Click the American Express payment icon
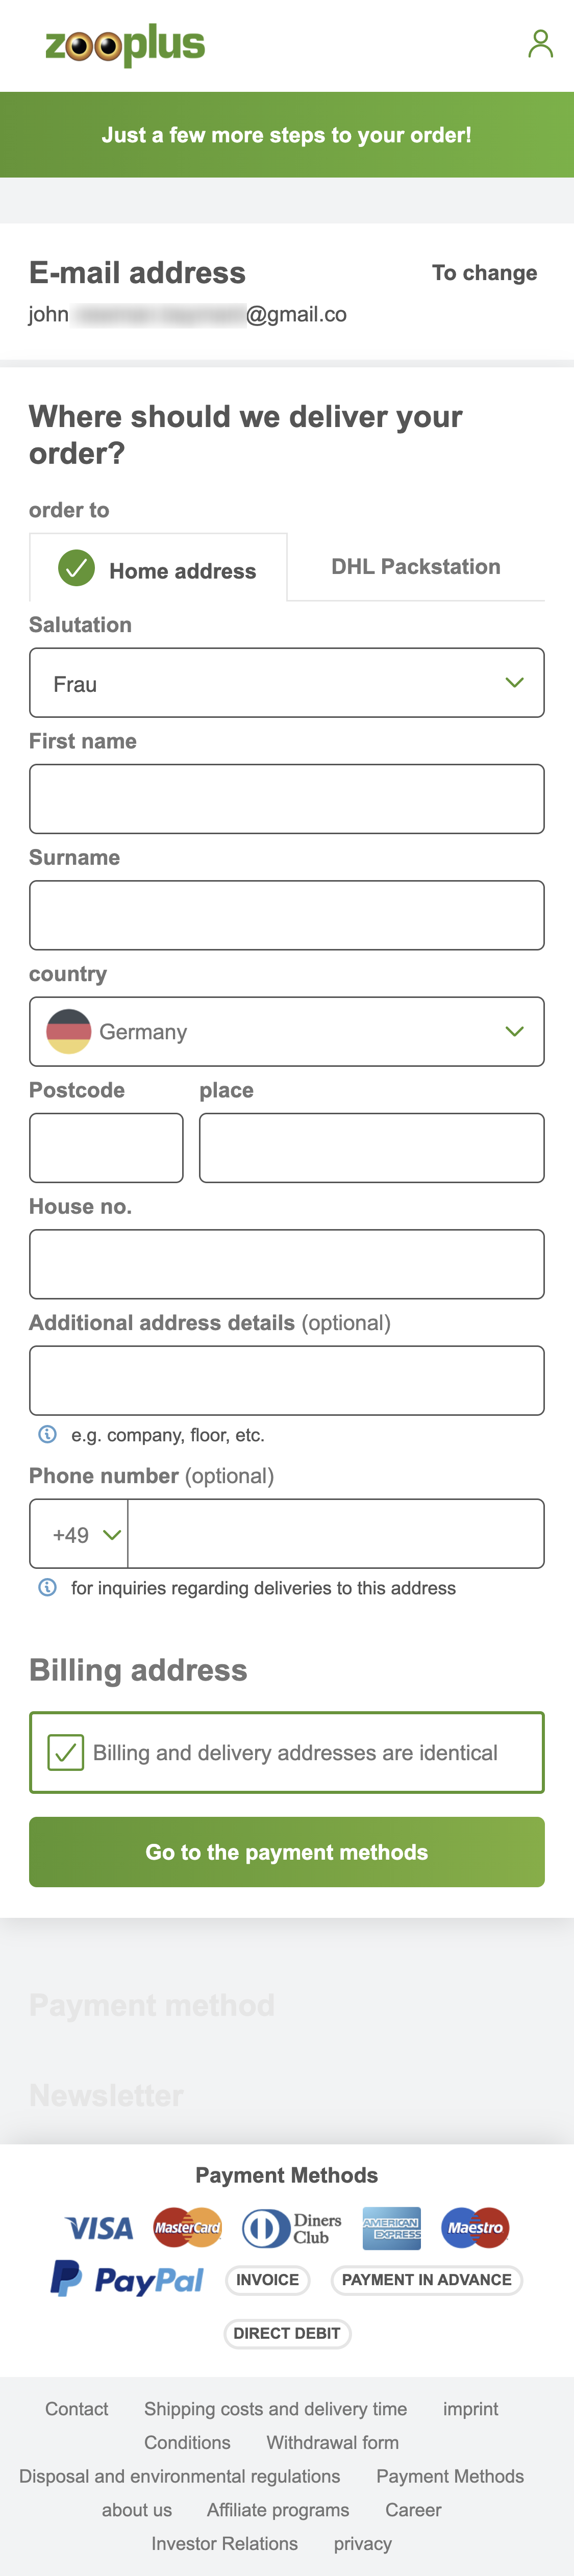 pyautogui.click(x=391, y=2228)
